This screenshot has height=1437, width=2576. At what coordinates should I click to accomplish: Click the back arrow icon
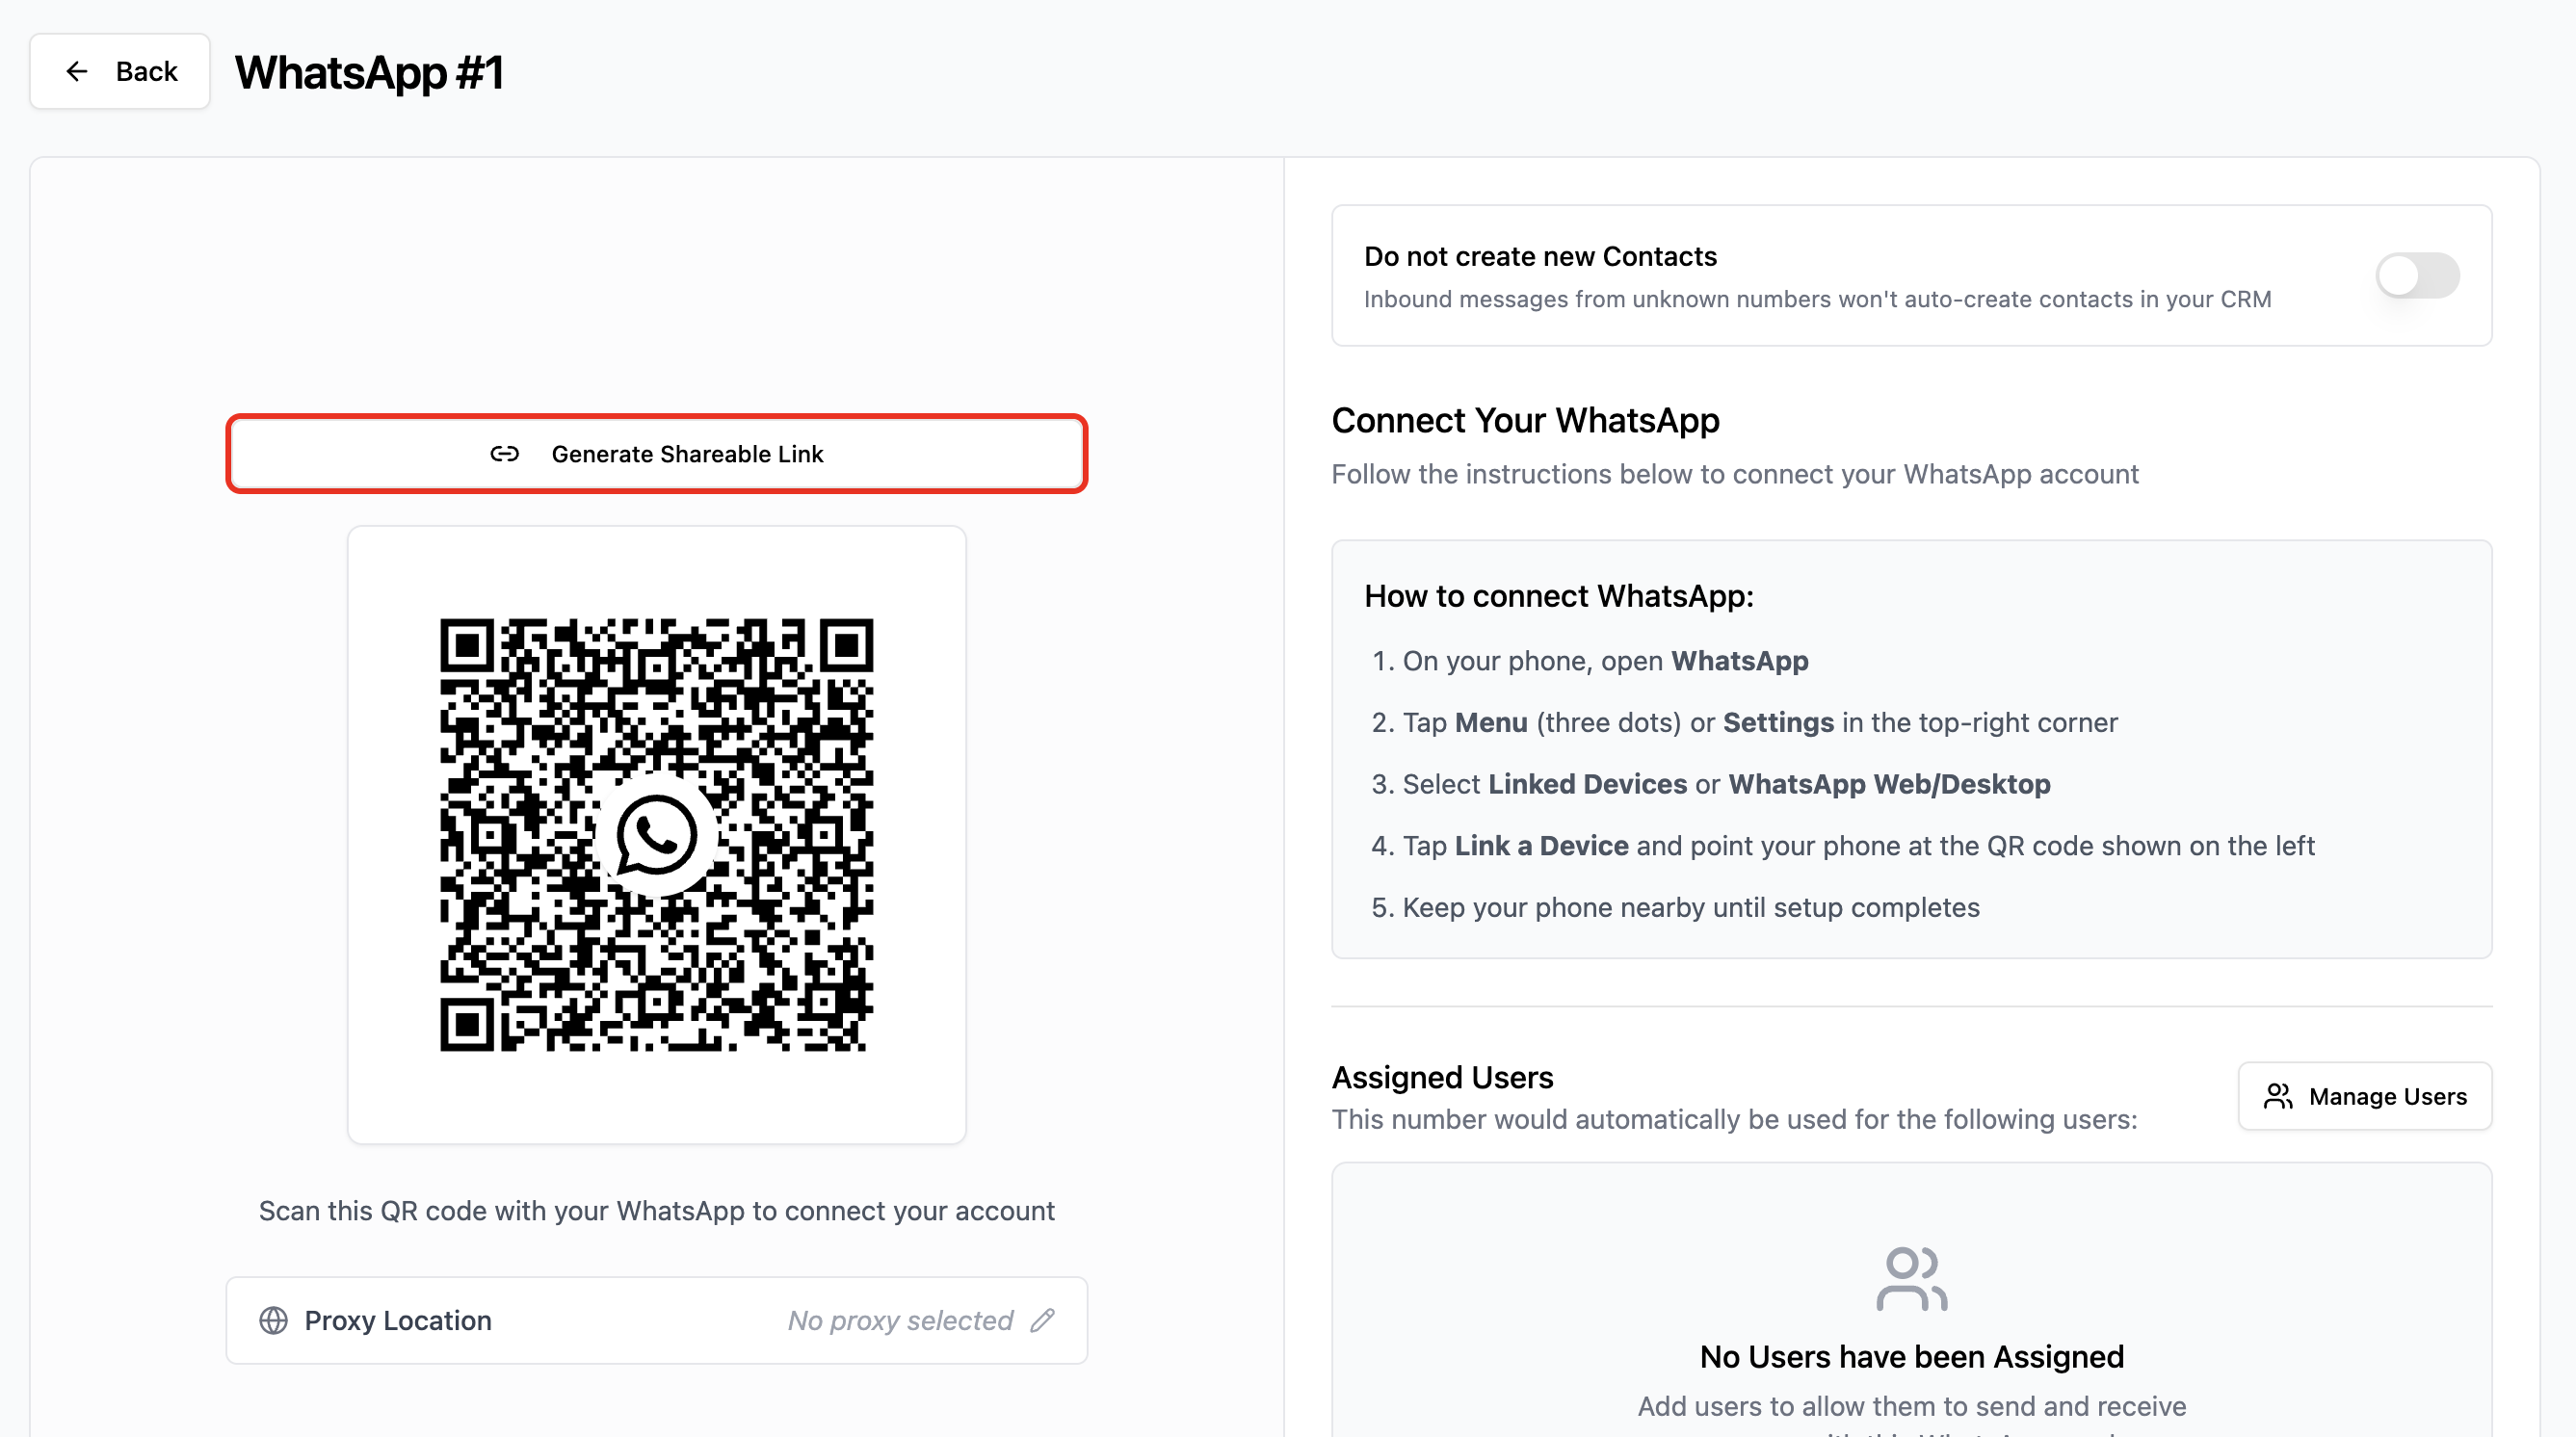(78, 71)
